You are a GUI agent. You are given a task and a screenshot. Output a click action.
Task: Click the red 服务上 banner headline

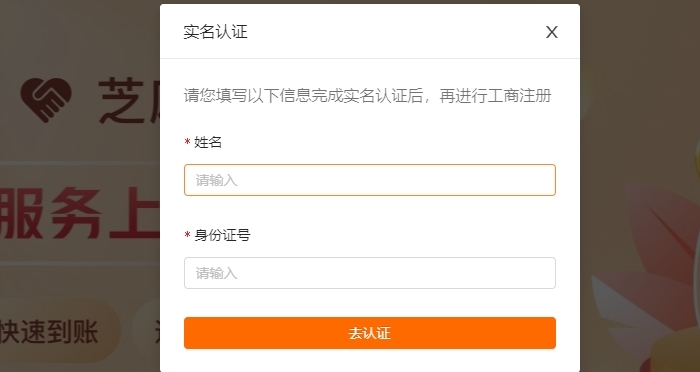80,213
